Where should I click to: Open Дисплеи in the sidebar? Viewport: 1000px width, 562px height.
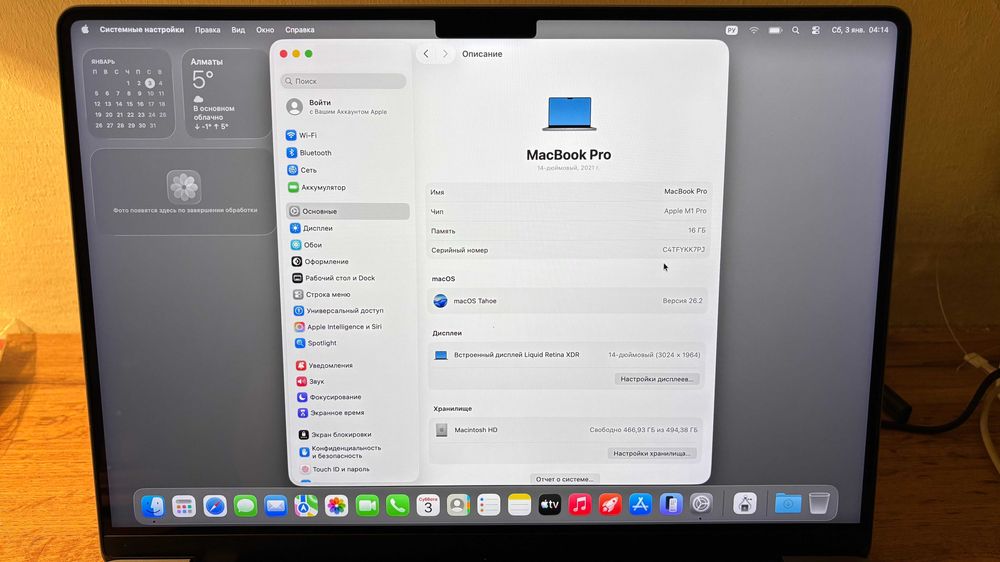[312, 228]
